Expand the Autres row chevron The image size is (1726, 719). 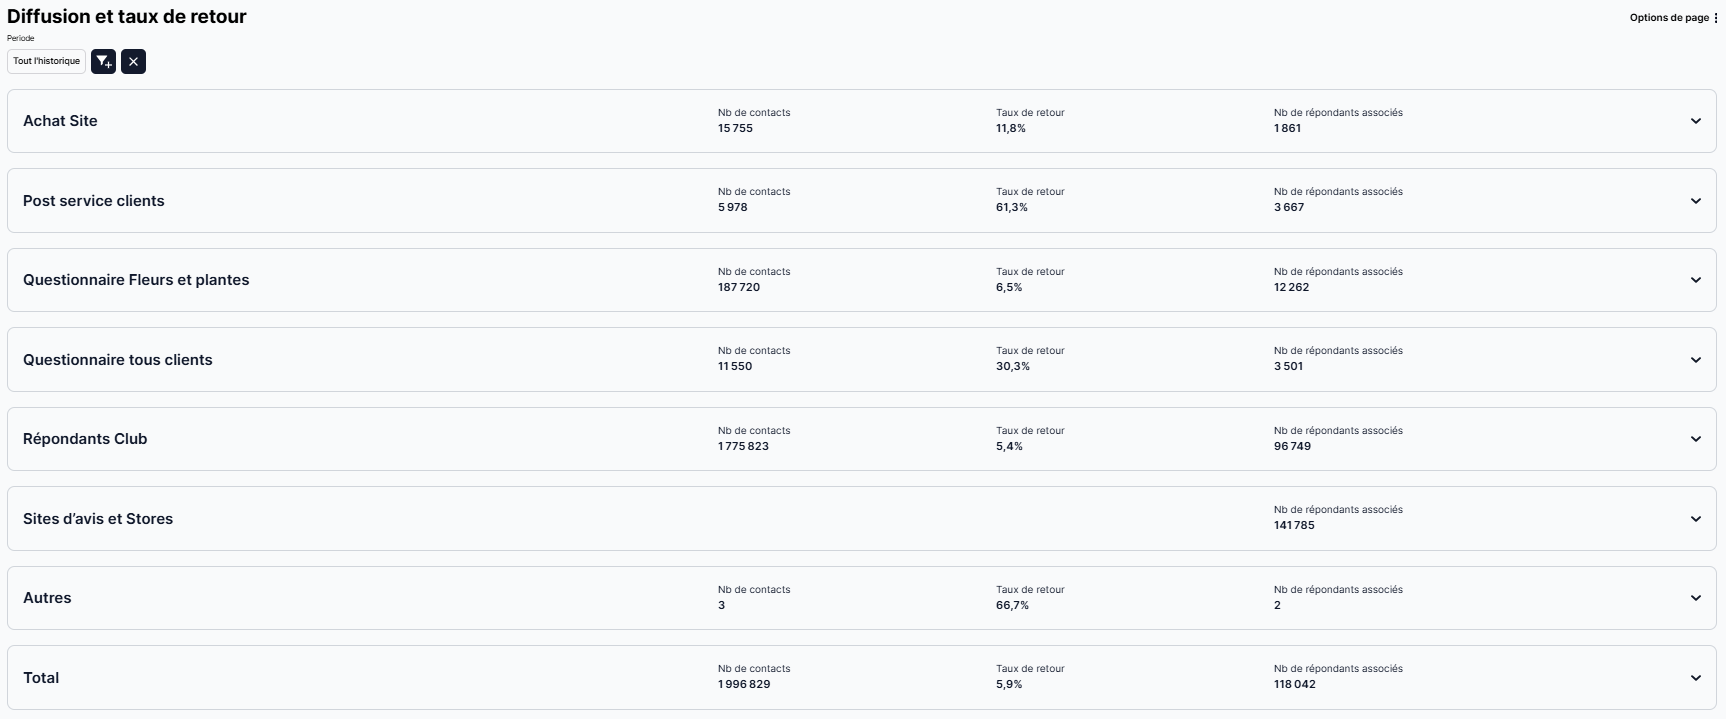[1695, 598]
